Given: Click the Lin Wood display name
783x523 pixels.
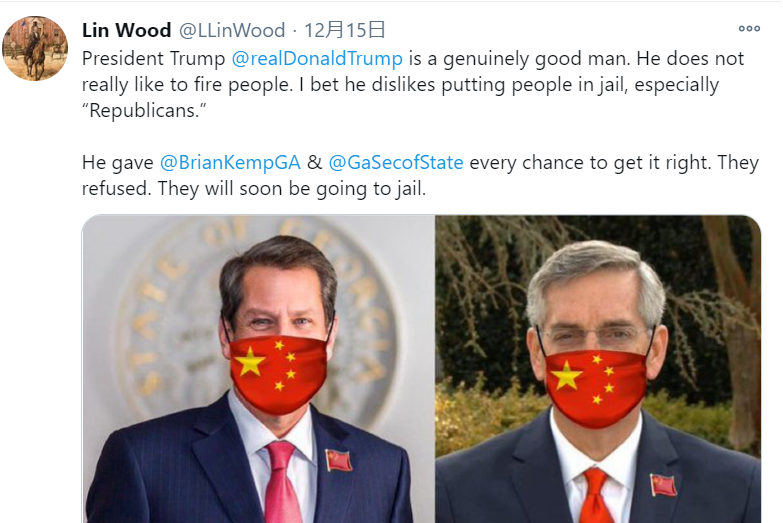Looking at the screenshot, I should click(126, 30).
